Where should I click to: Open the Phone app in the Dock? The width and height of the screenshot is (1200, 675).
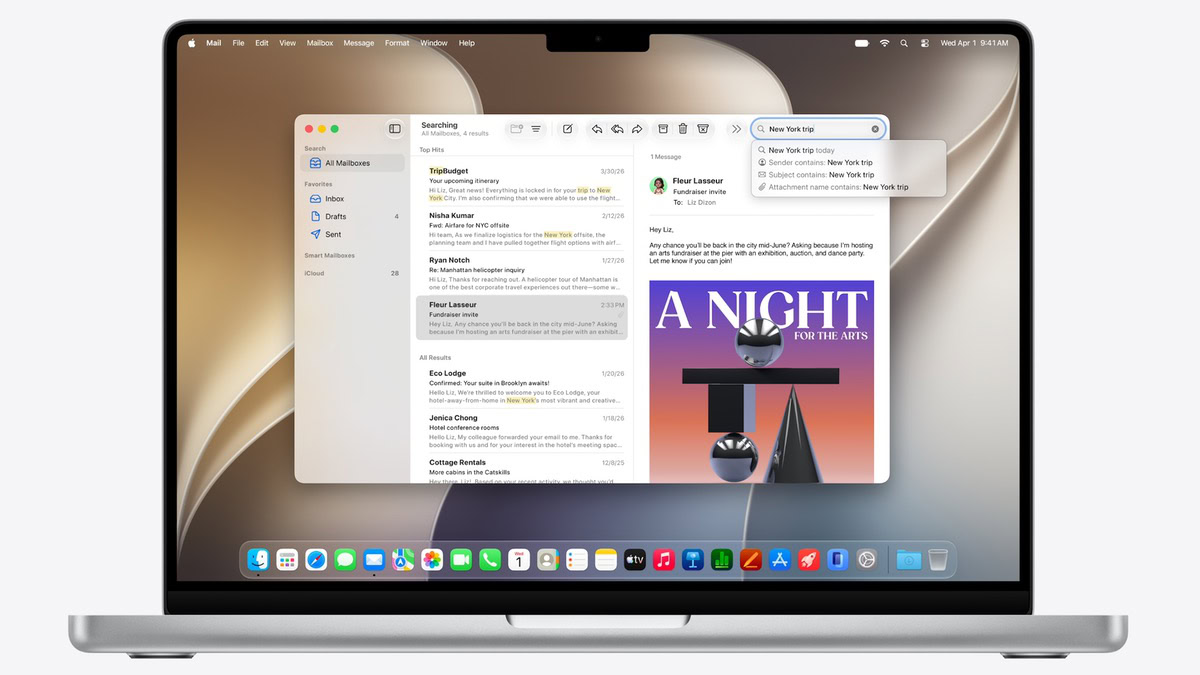click(490, 559)
